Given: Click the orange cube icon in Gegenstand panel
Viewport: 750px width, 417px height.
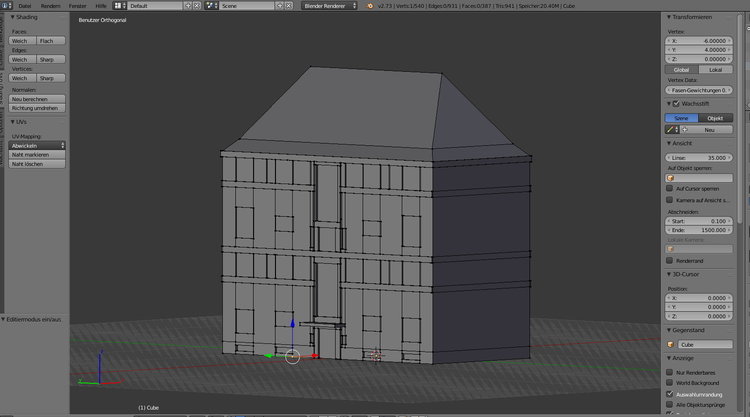Looking at the screenshot, I should (x=671, y=344).
